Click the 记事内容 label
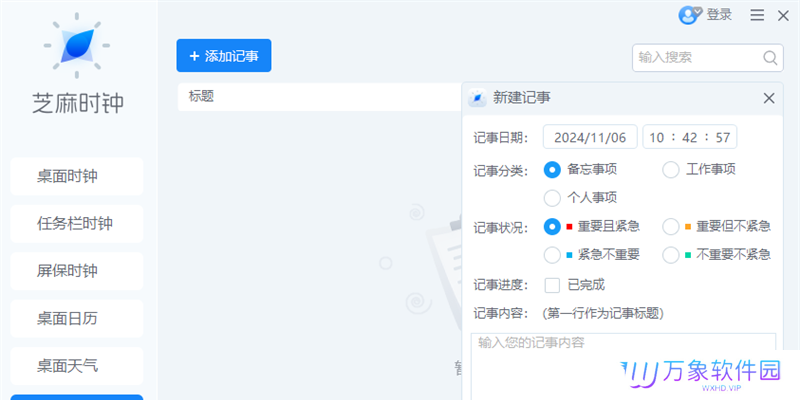 click(501, 313)
